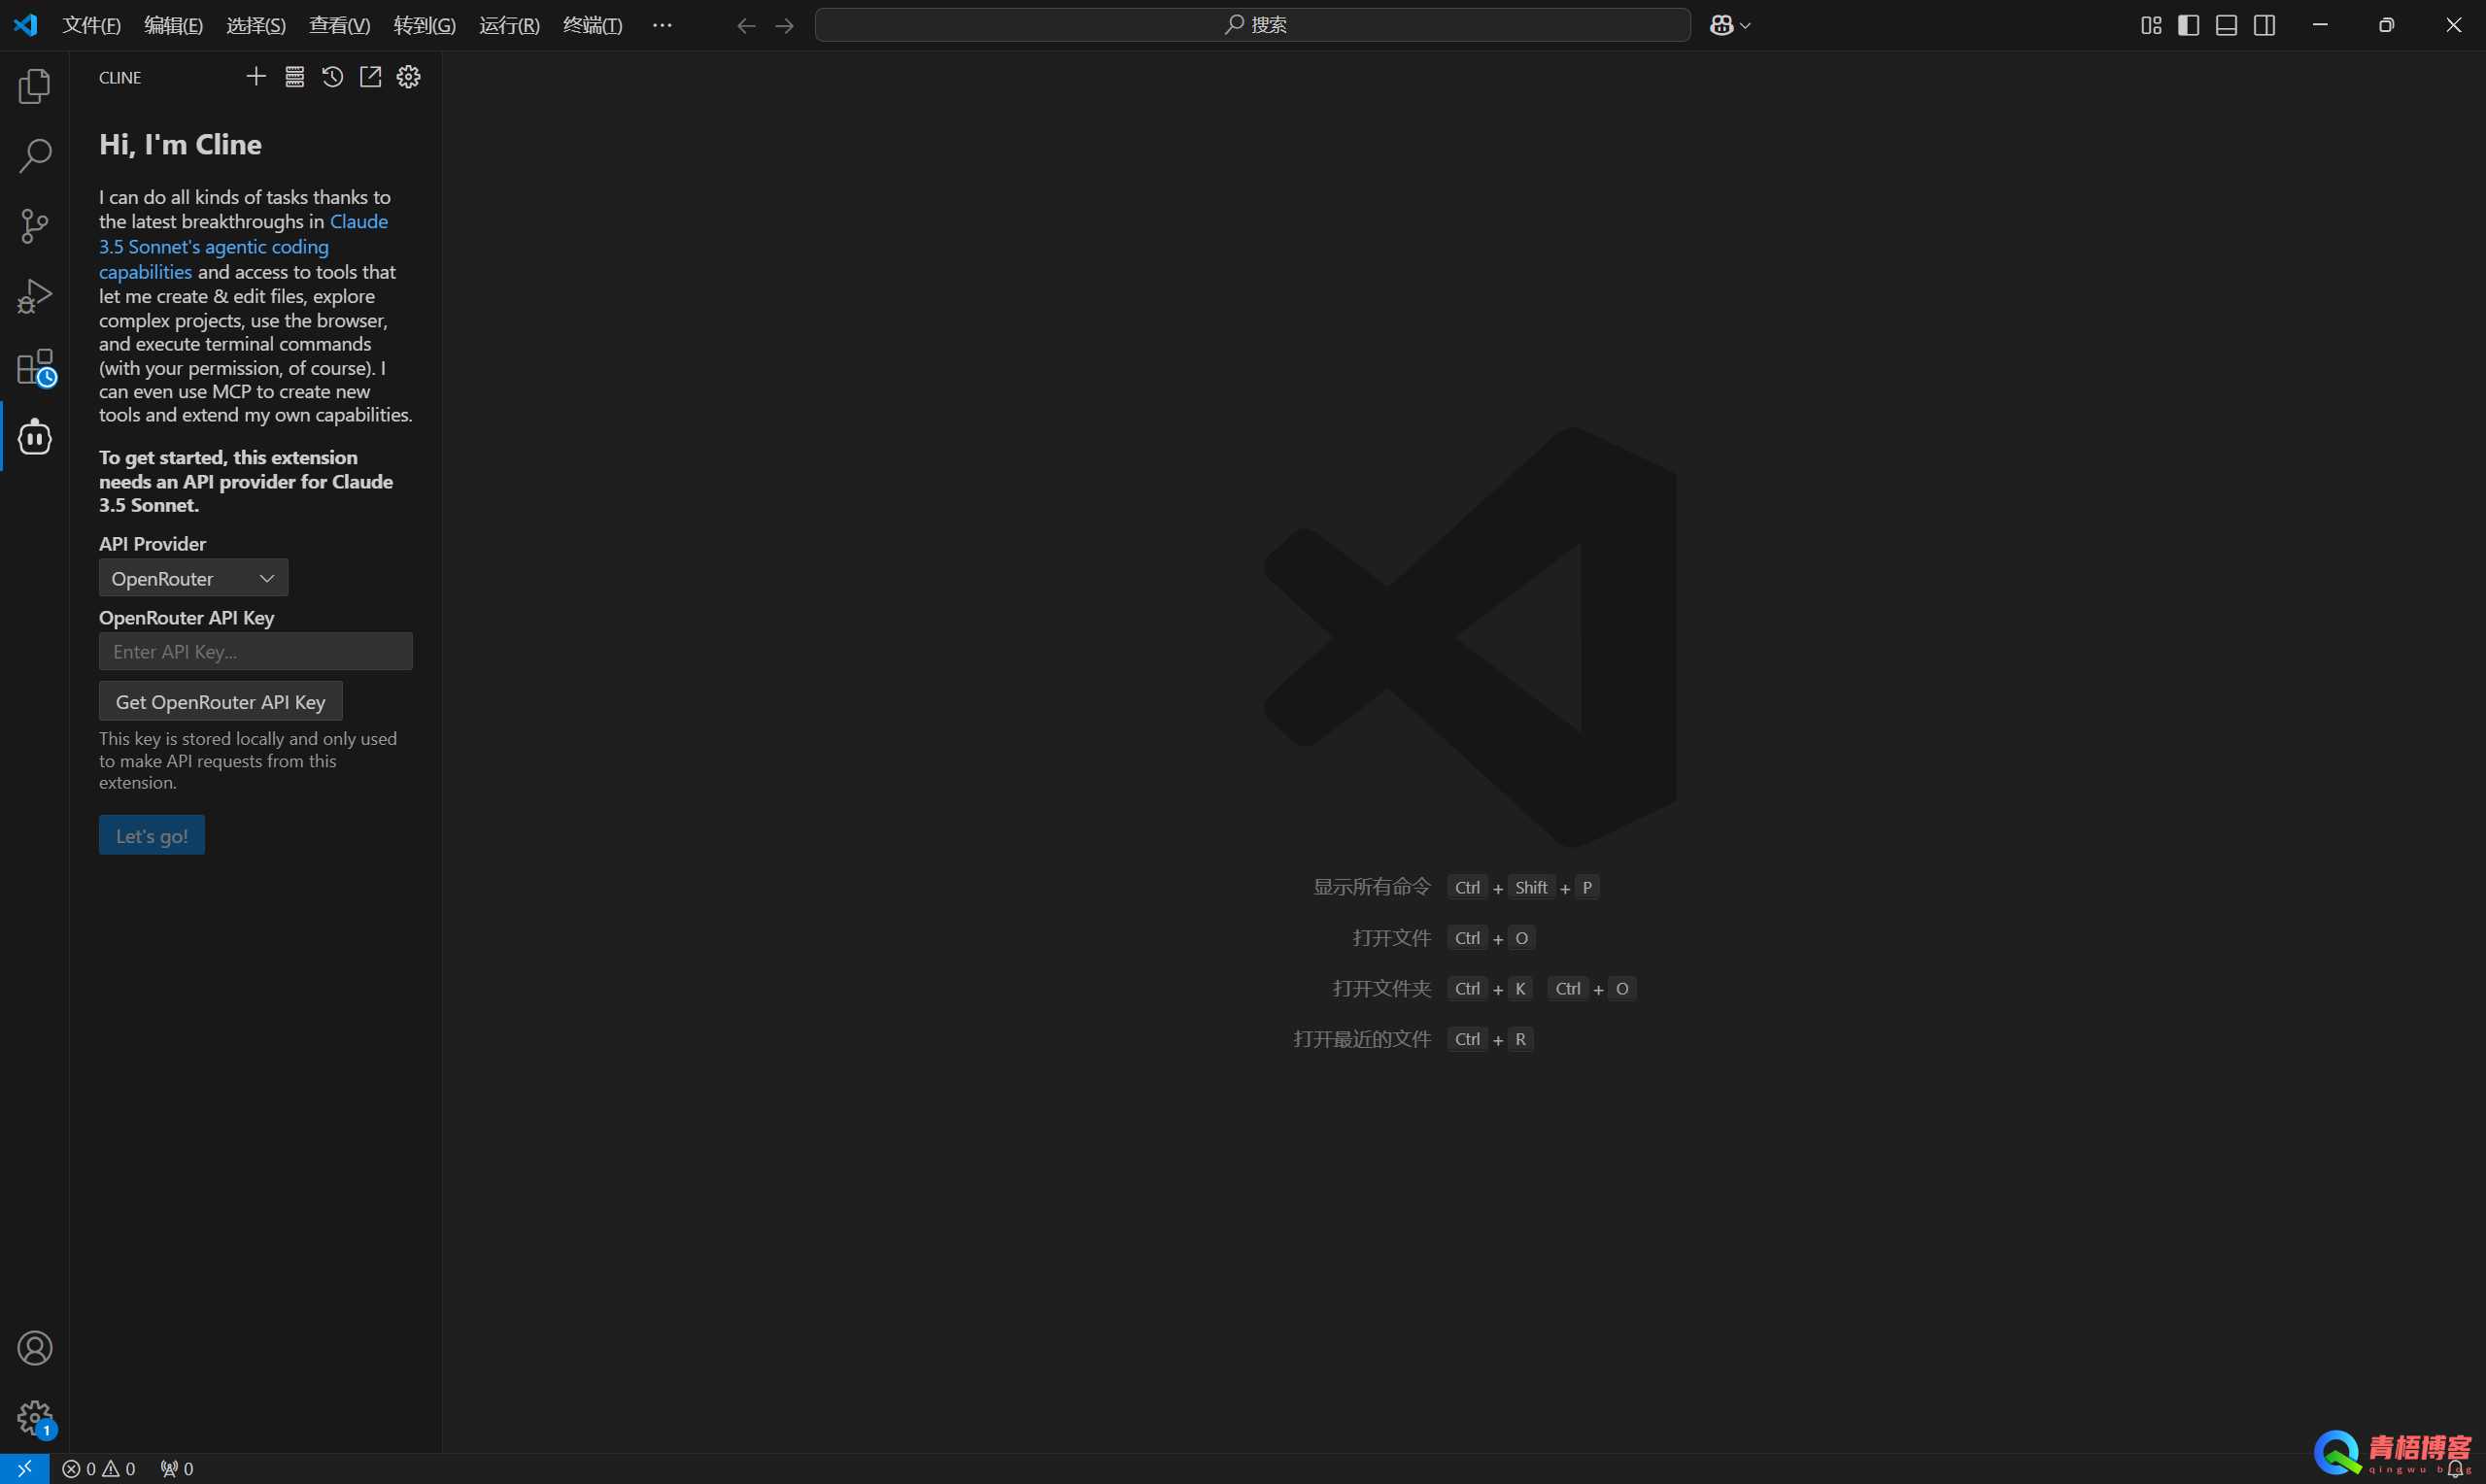Go back with the left arrow

746,26
